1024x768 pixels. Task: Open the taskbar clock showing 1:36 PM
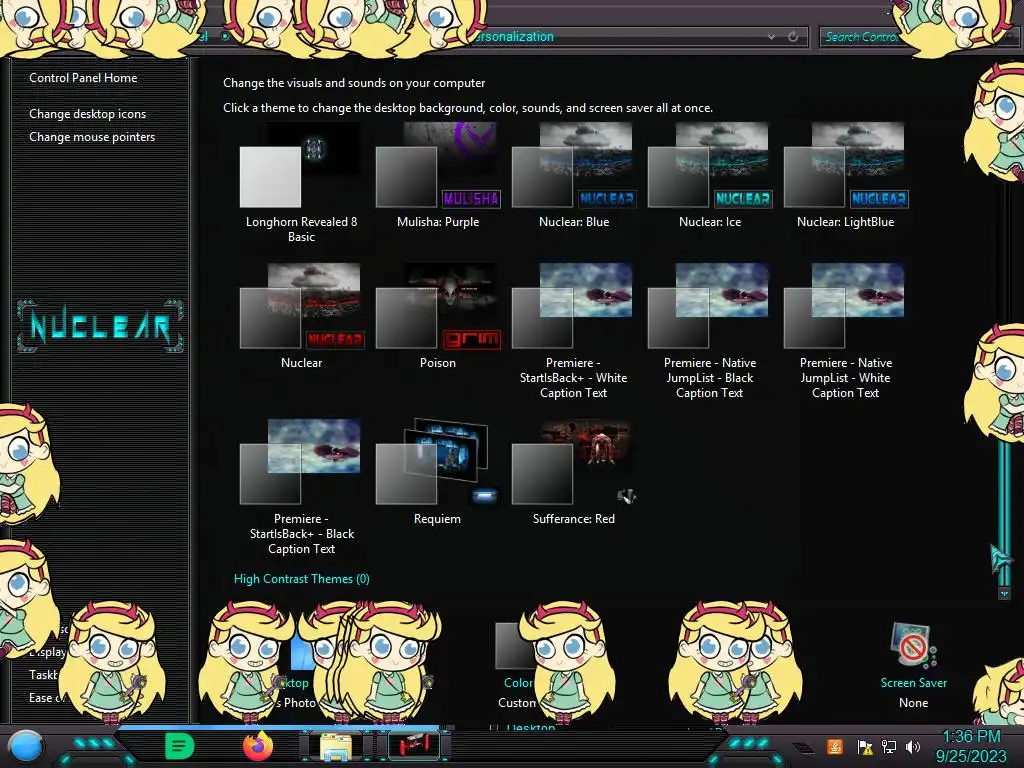[x=971, y=746]
